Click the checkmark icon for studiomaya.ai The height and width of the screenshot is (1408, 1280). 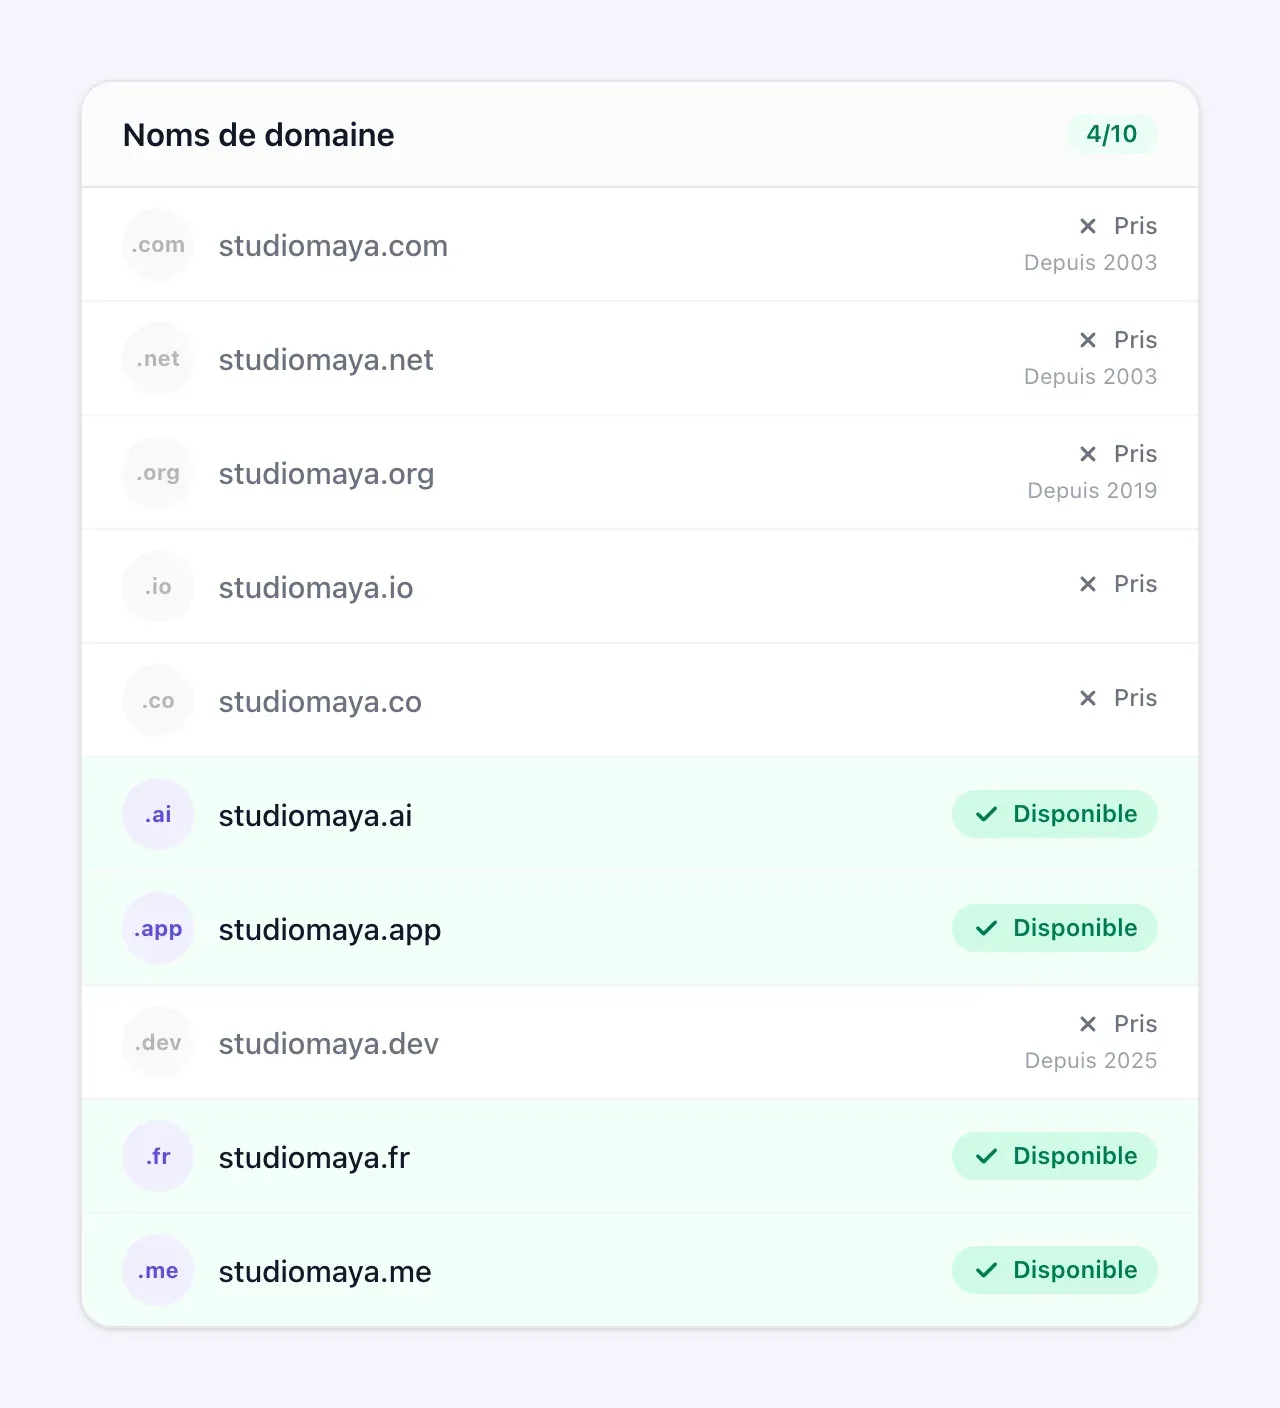(986, 814)
